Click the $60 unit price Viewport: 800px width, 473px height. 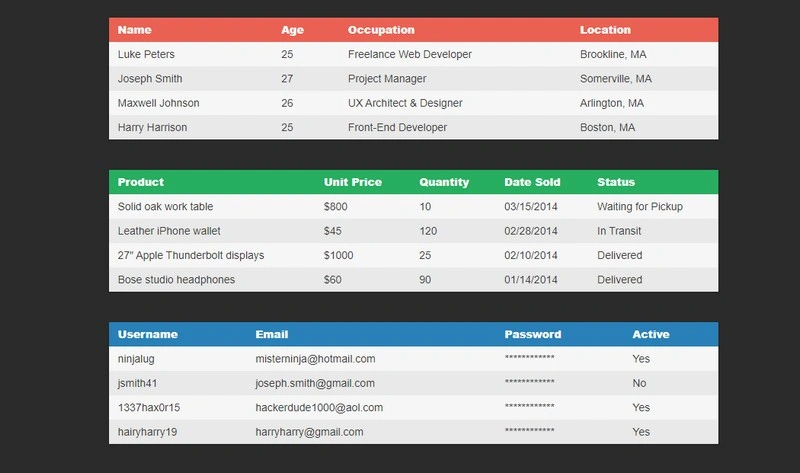pos(332,280)
